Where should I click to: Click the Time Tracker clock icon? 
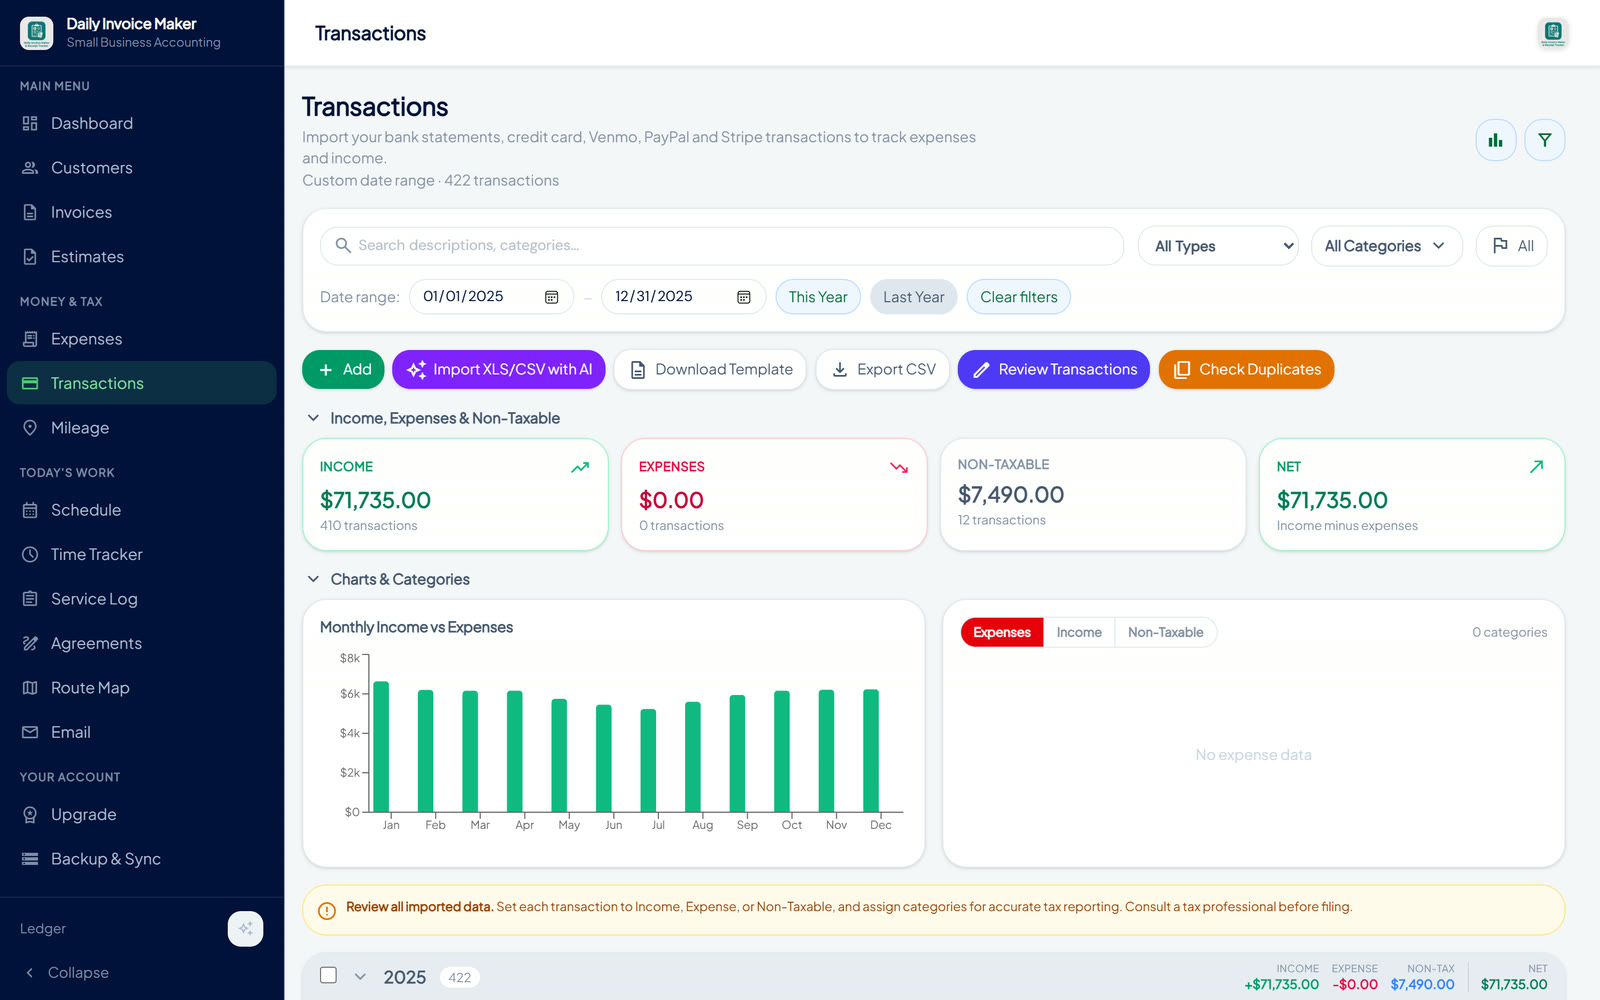pyautogui.click(x=30, y=554)
